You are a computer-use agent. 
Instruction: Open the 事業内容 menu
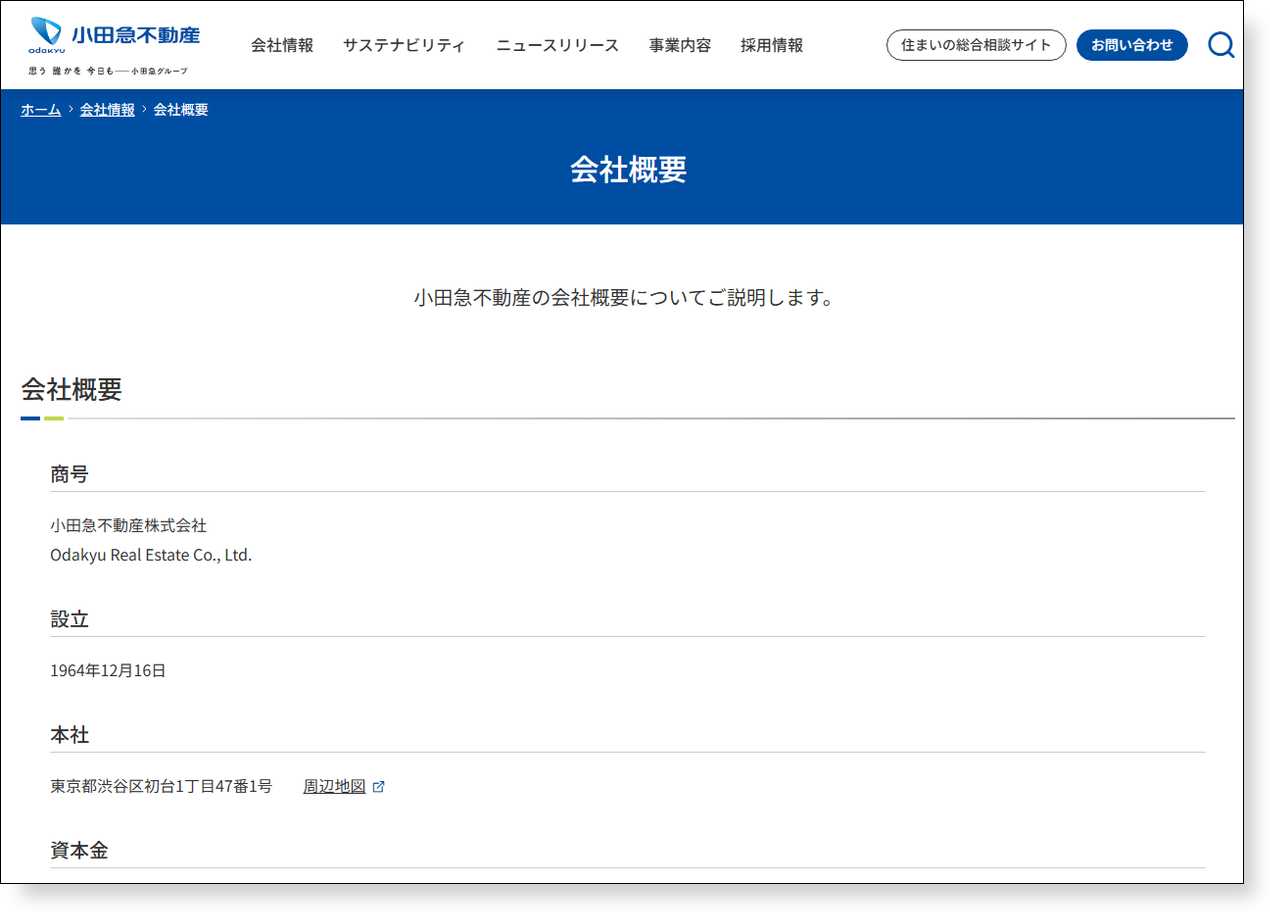pos(680,45)
